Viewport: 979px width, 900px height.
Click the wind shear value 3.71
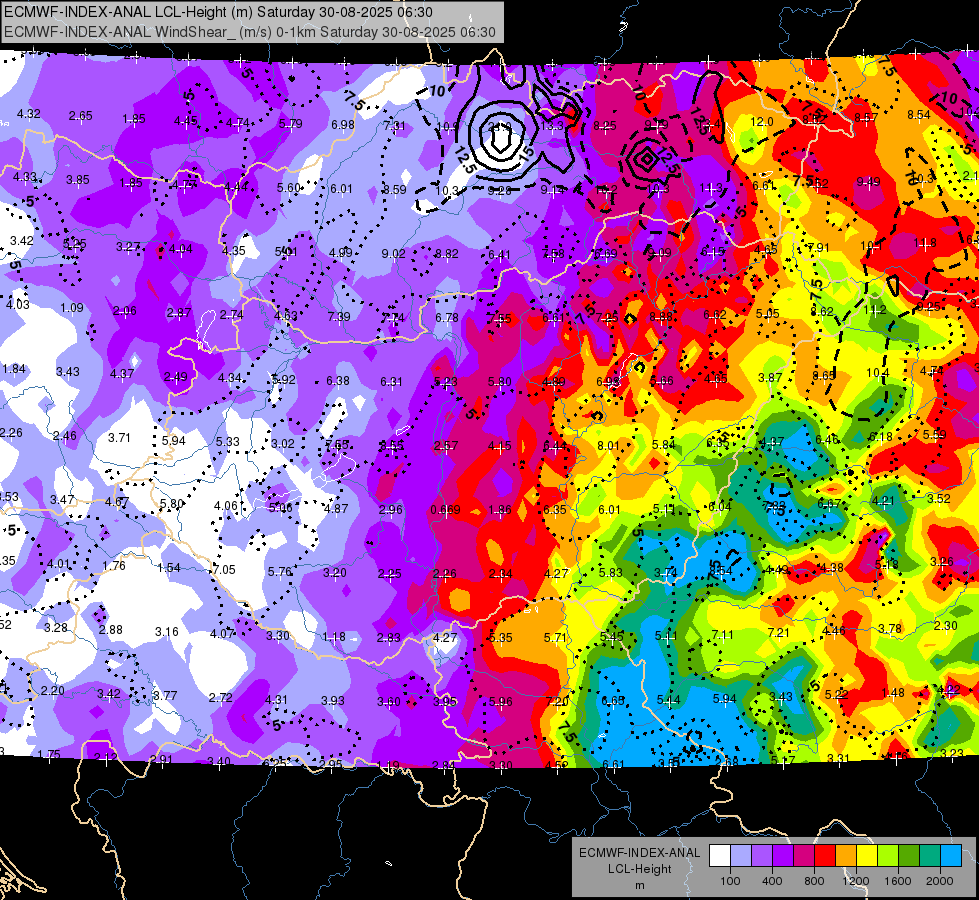119,438
